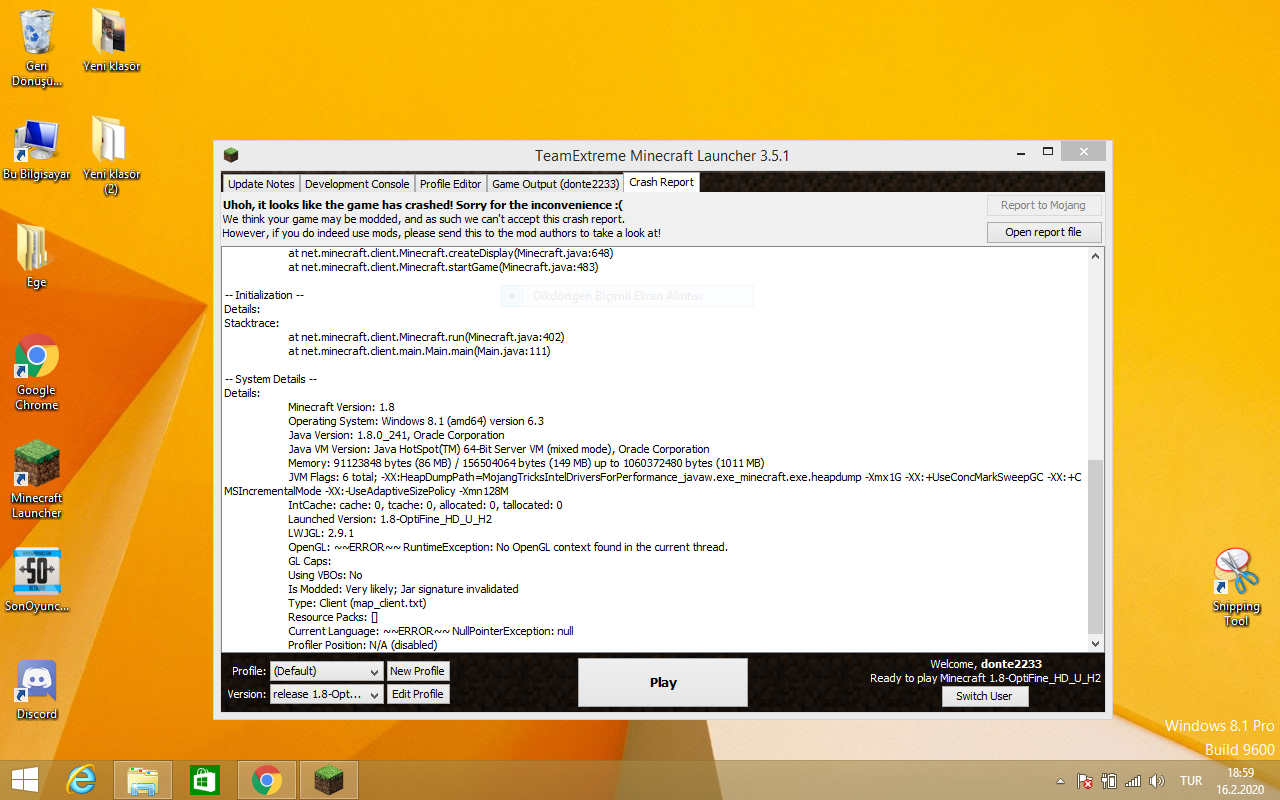Open the network signal tray icon
Image resolution: width=1280 pixels, height=800 pixels.
[1133, 781]
